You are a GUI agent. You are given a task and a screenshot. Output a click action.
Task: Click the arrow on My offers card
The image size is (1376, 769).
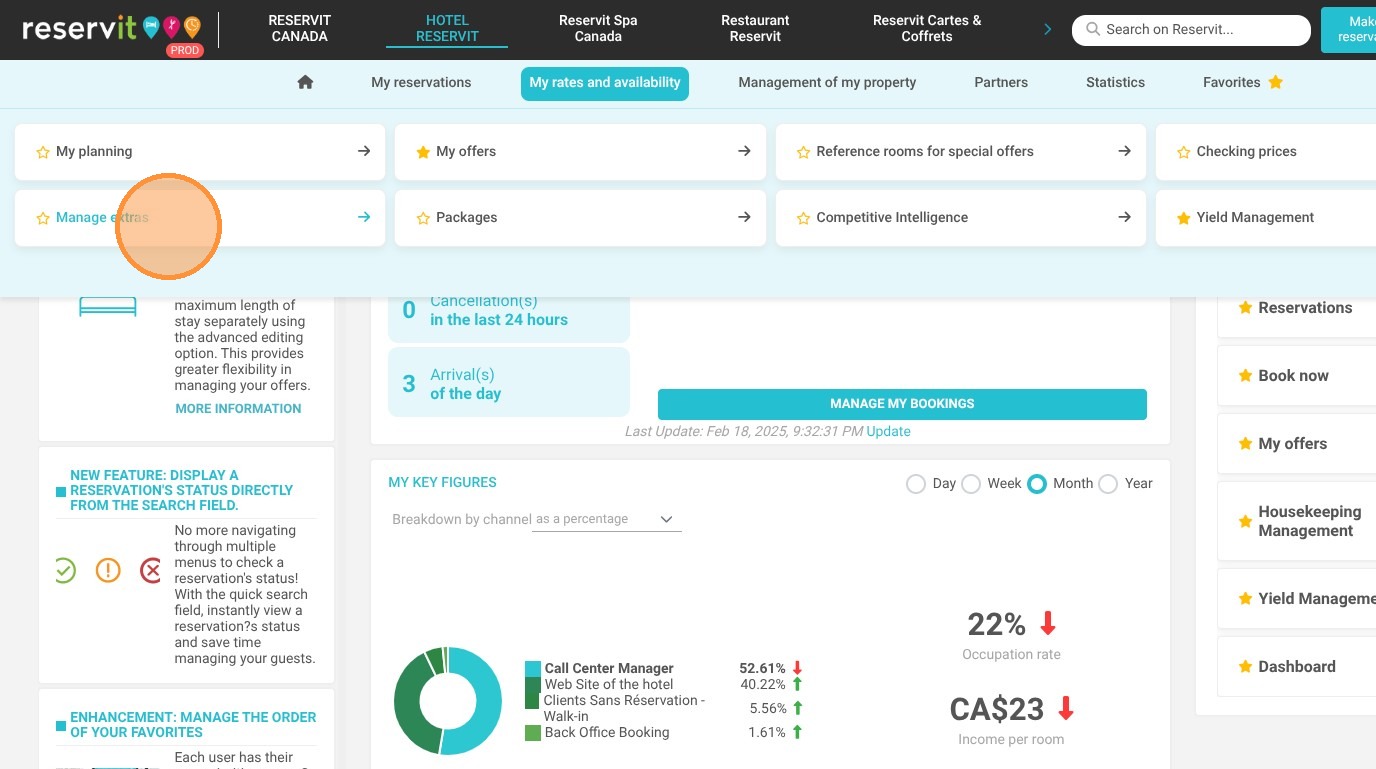pyautogui.click(x=744, y=151)
